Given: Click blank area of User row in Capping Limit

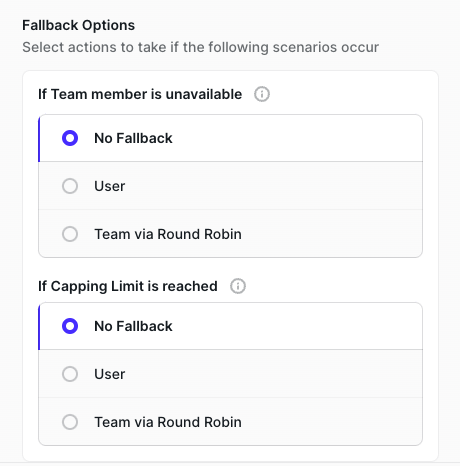Looking at the screenshot, I should 273,374.
